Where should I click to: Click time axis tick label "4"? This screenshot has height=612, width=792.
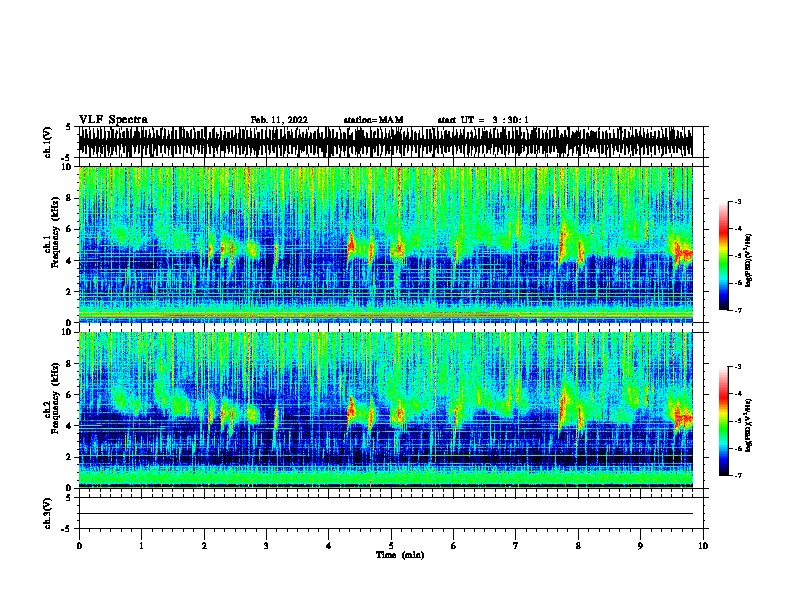(x=328, y=546)
